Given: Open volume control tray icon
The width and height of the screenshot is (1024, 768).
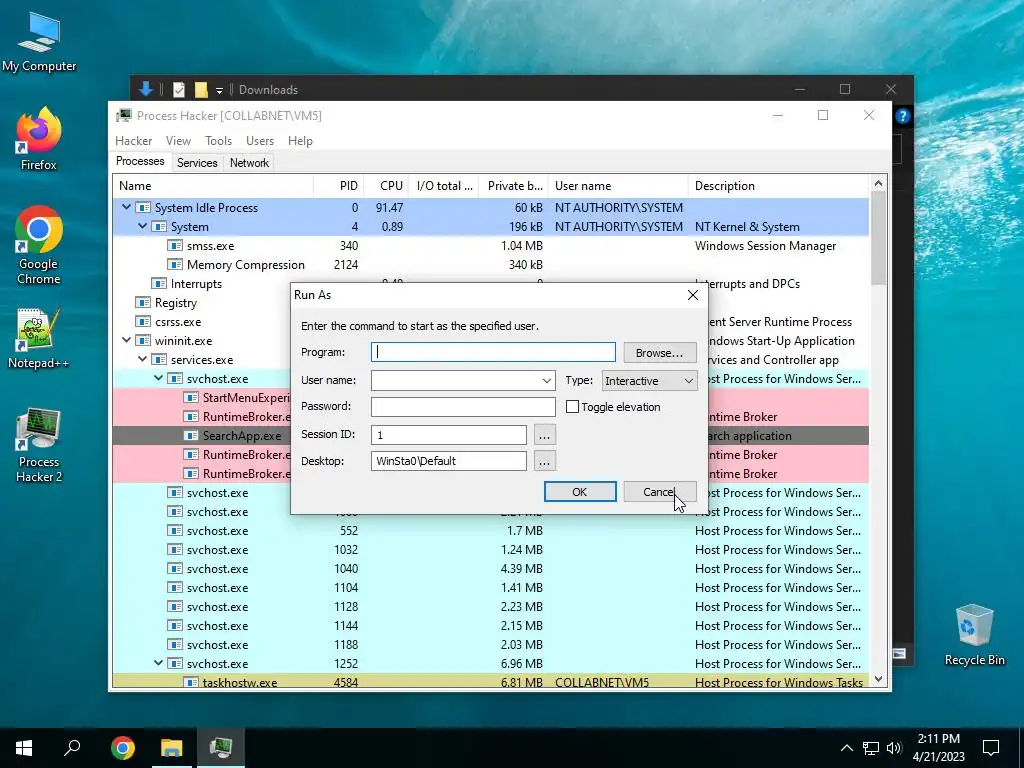Looking at the screenshot, I should (894, 748).
